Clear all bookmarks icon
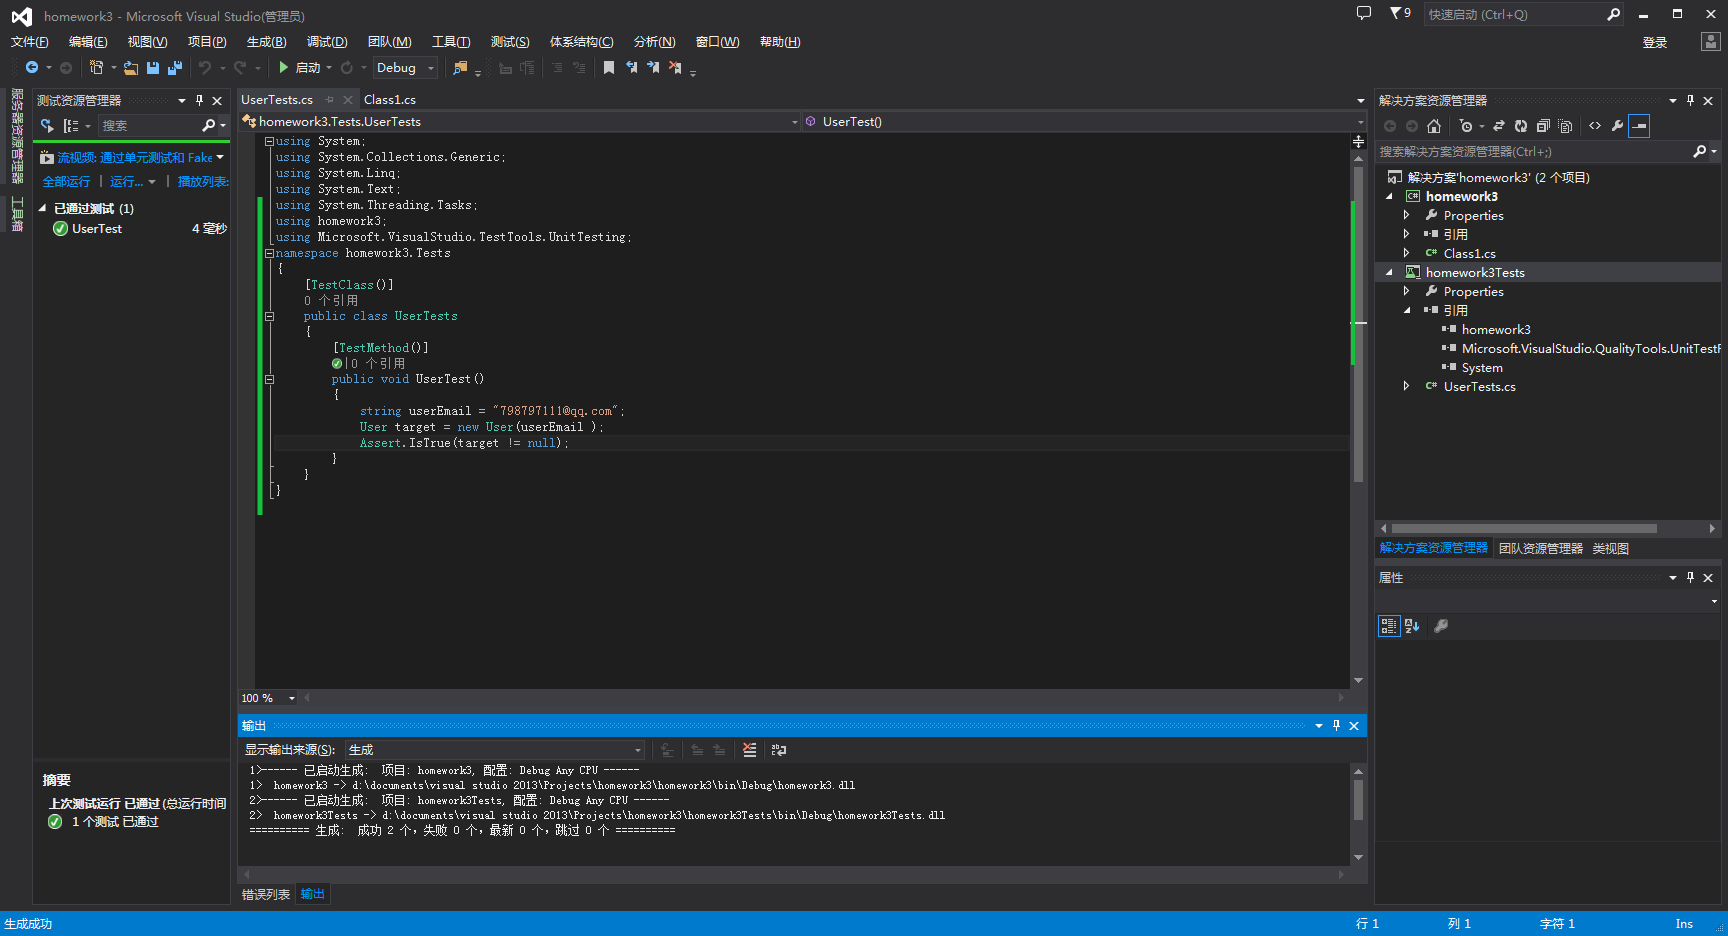The height and width of the screenshot is (936, 1728). [x=675, y=68]
